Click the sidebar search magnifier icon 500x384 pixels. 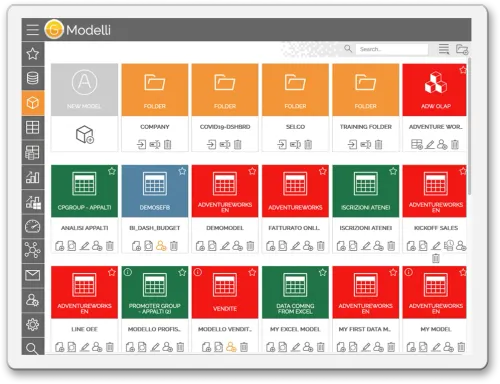click(32, 348)
